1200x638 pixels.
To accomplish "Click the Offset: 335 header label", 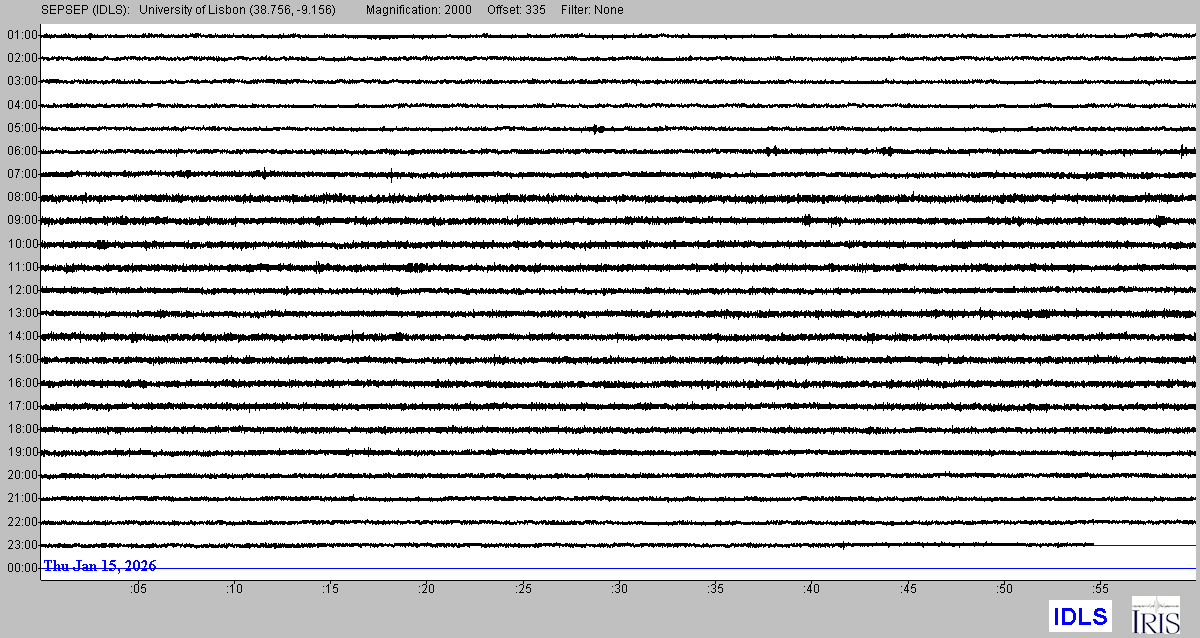I will (x=515, y=10).
